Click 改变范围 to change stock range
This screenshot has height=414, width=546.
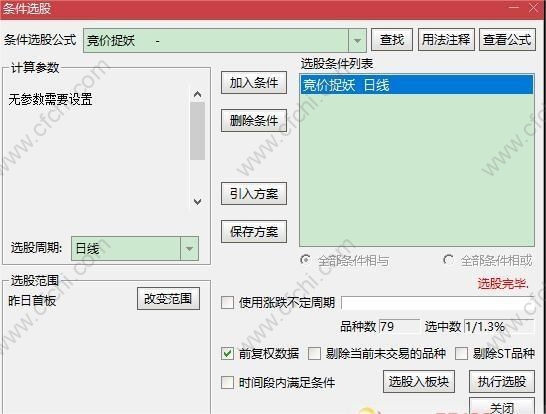168,298
